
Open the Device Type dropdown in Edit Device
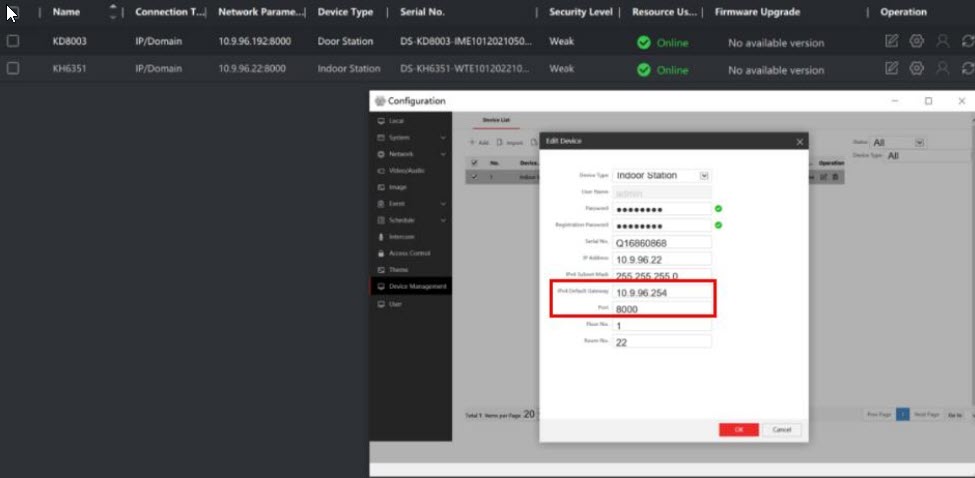pos(704,175)
